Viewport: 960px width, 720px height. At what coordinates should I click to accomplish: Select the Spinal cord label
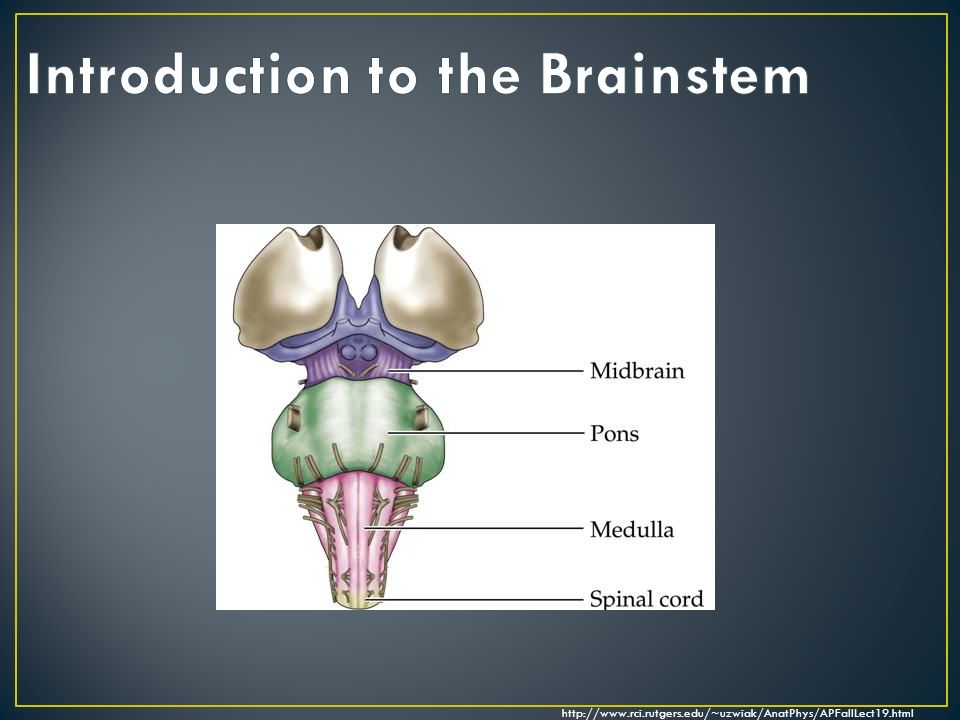[x=647, y=599]
